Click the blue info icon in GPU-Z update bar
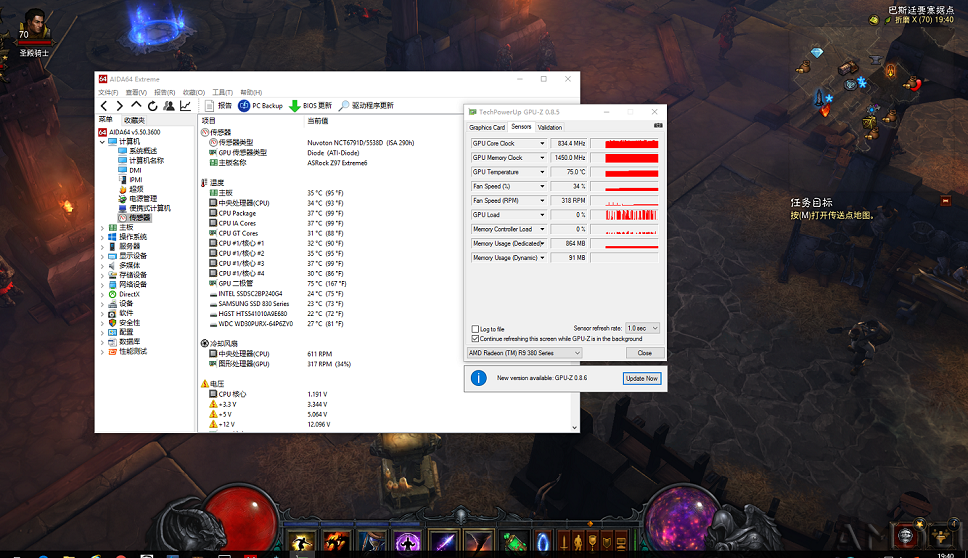Viewport: 968px width, 558px height. coord(478,378)
